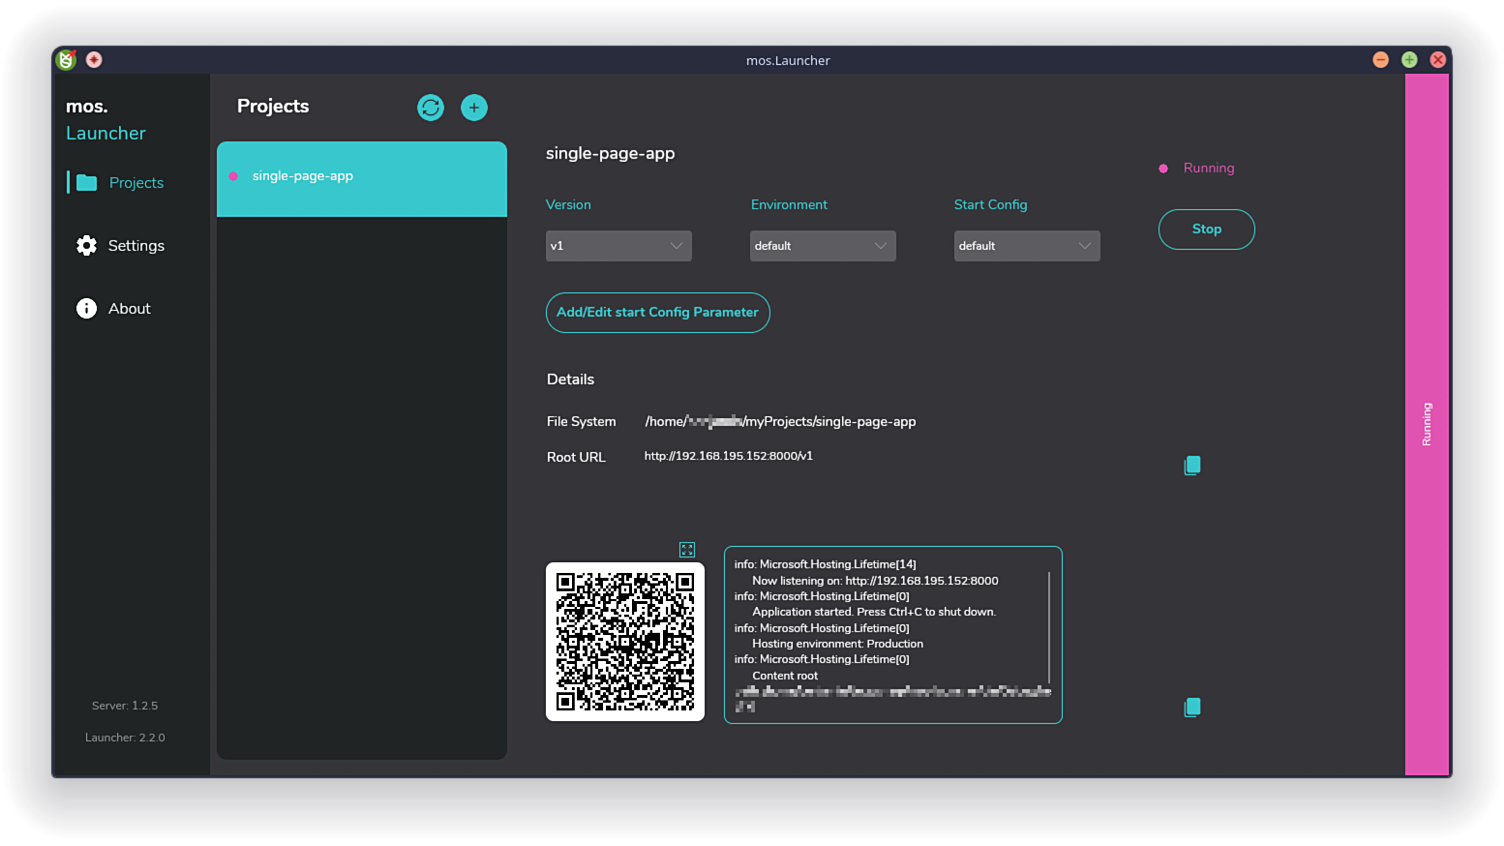1504x846 pixels.
Task: Copy the console log output
Action: 1192,707
